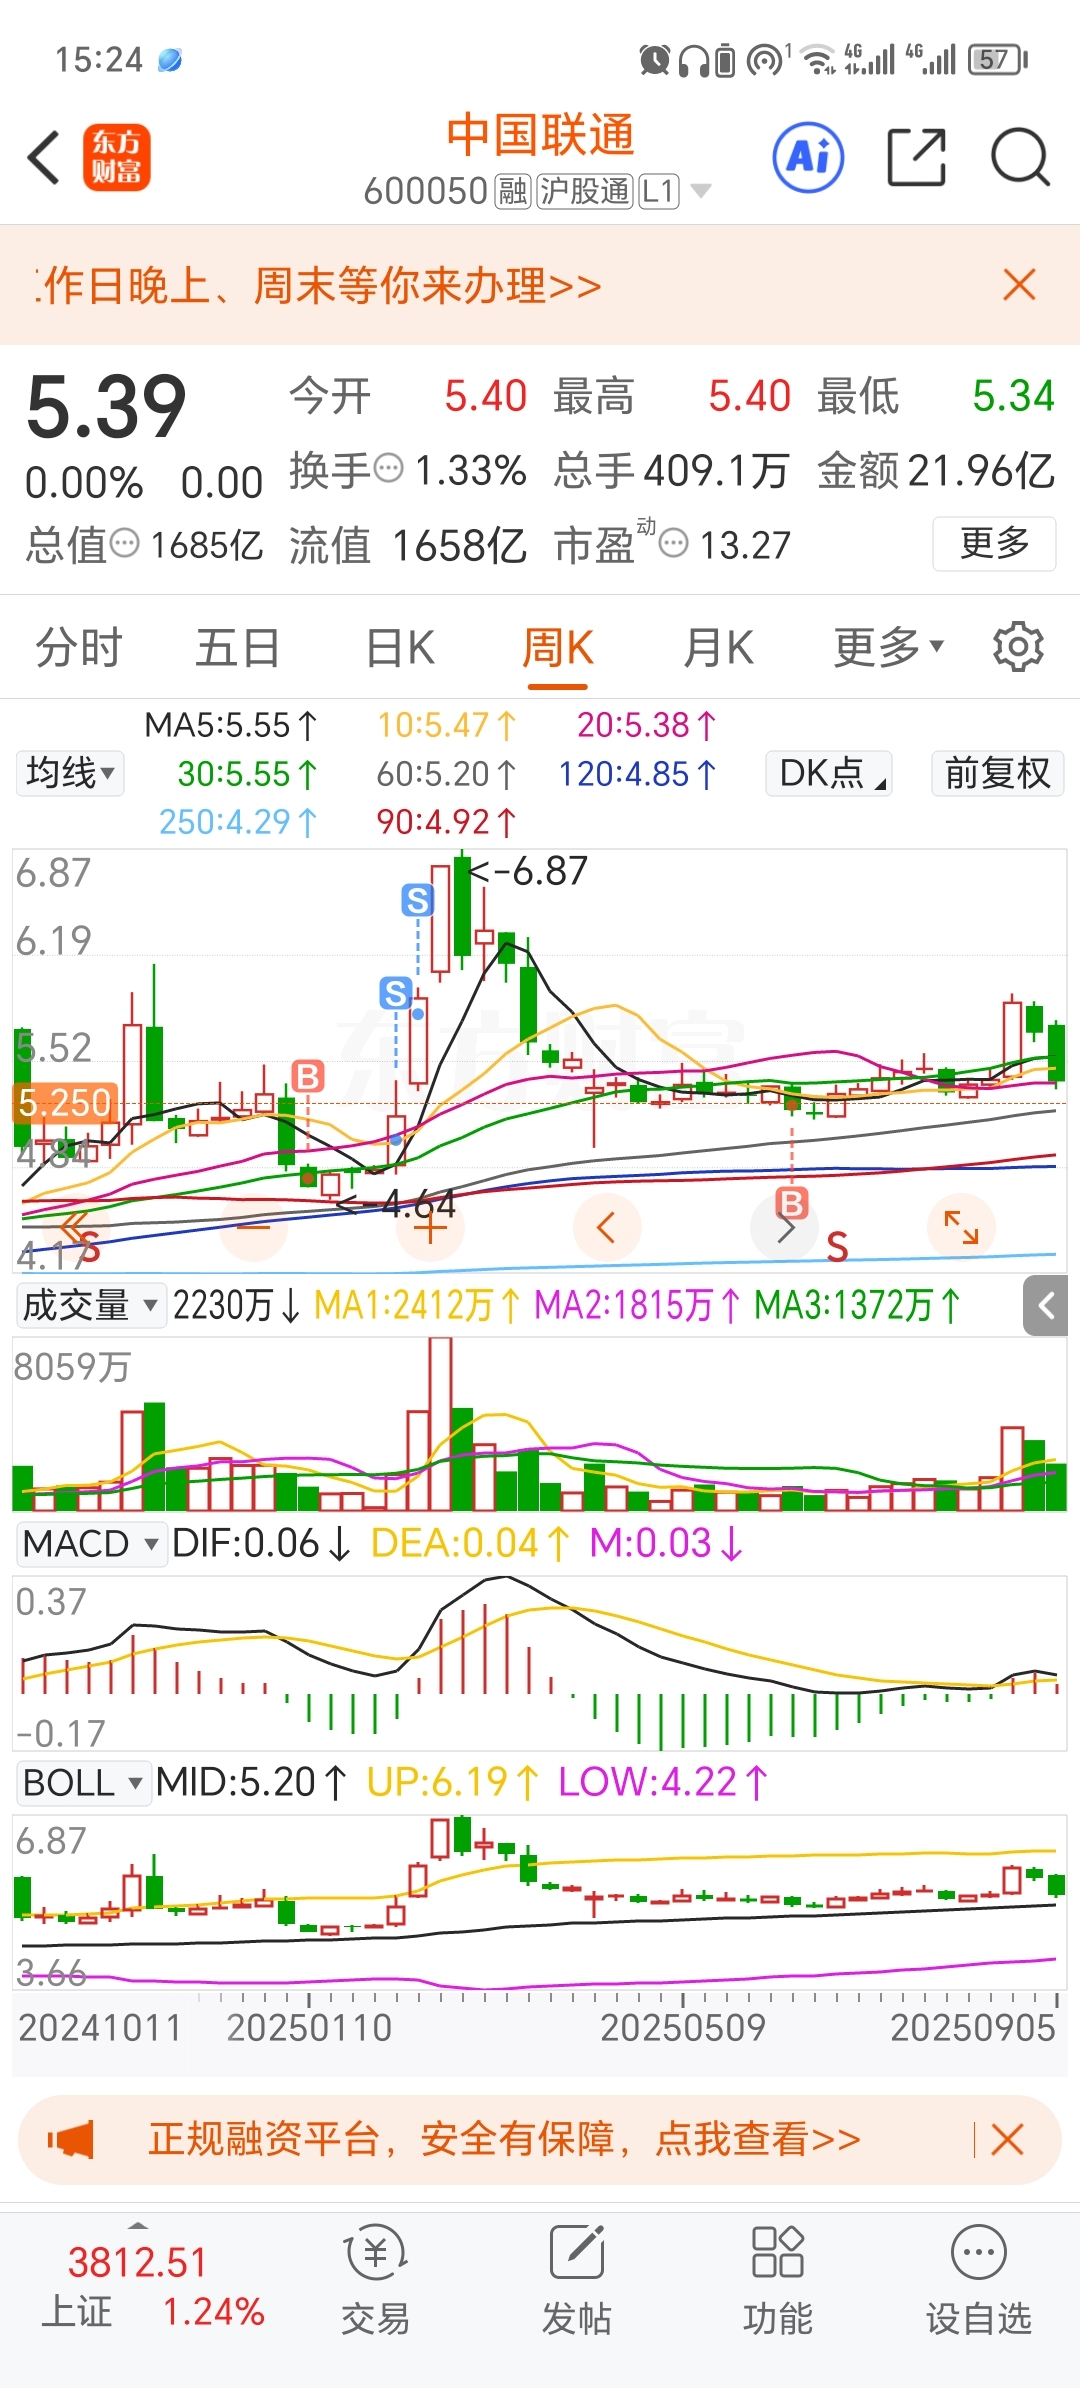This screenshot has height=2388, width=1080.
Task: Tap the info icon beside 换手
Action: tap(388, 468)
